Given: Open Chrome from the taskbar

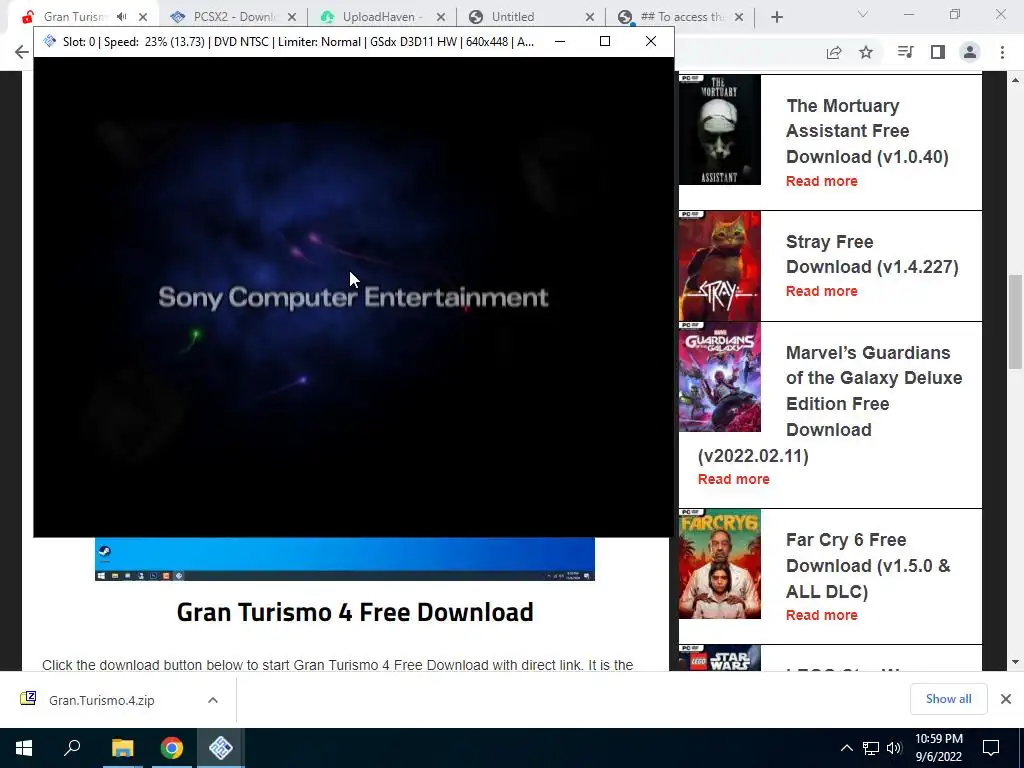Looking at the screenshot, I should tap(171, 748).
